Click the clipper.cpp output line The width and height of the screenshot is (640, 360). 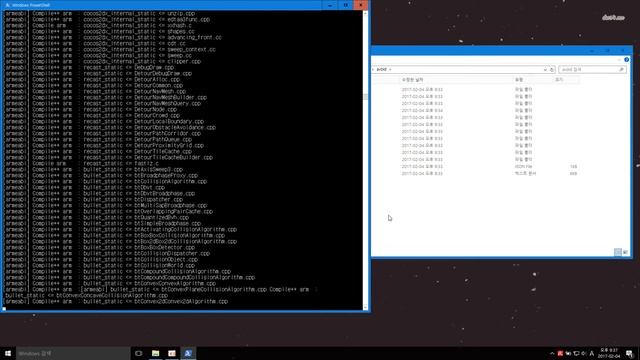(103, 62)
